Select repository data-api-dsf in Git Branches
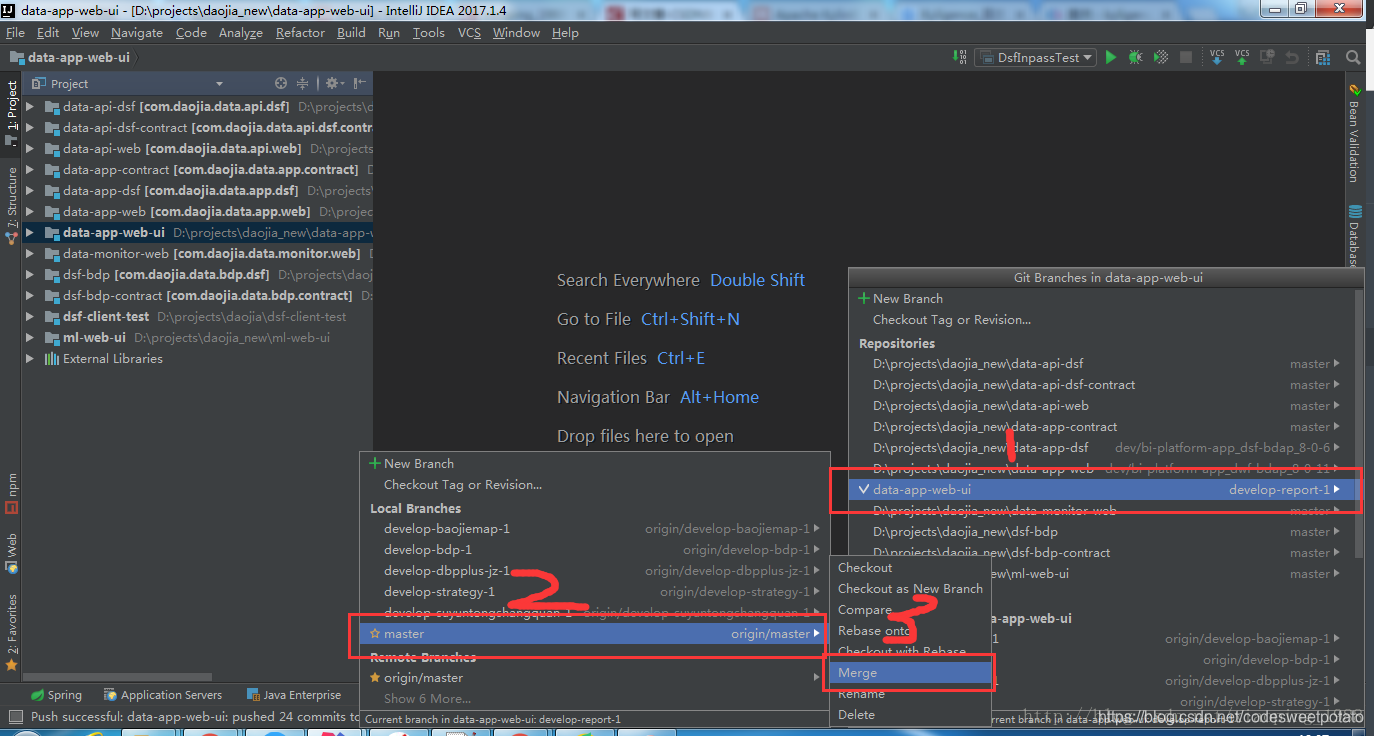 [1100, 364]
